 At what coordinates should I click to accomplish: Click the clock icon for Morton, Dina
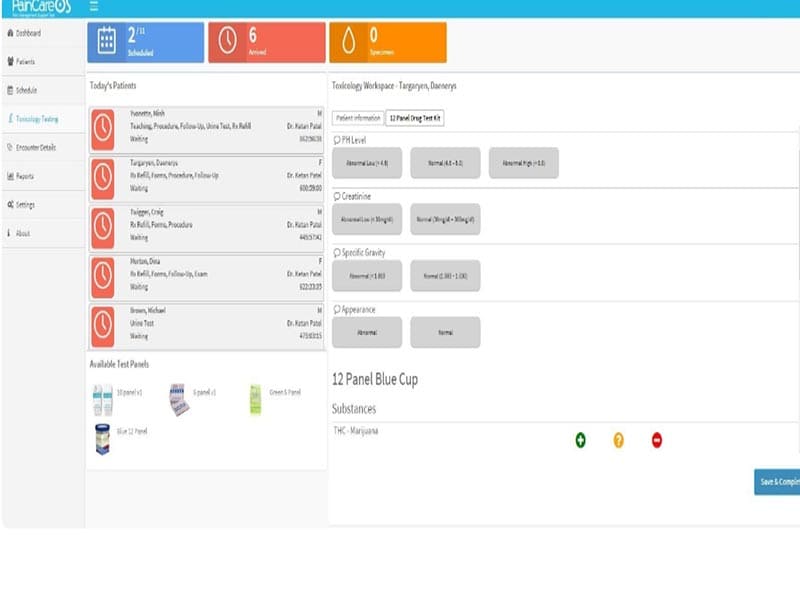(103, 277)
